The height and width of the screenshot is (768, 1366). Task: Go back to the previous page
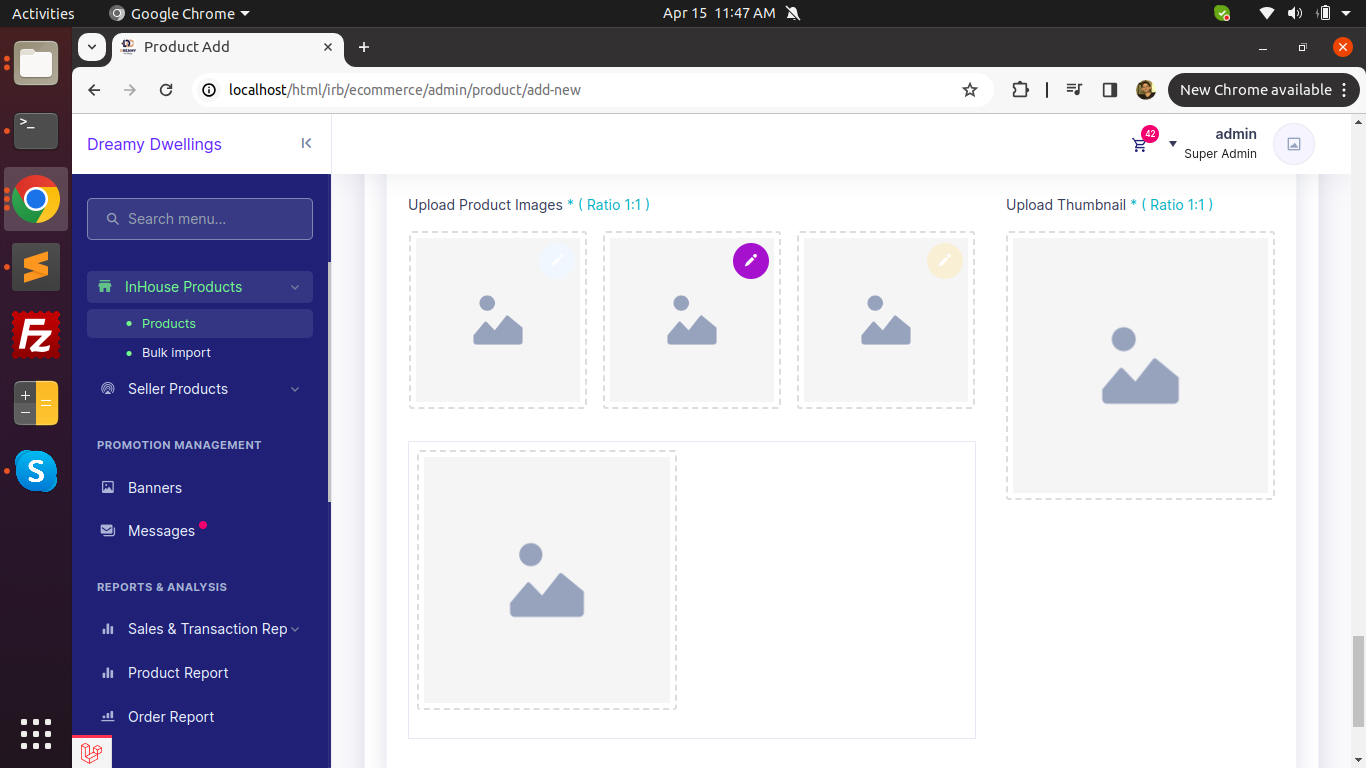coord(94,90)
